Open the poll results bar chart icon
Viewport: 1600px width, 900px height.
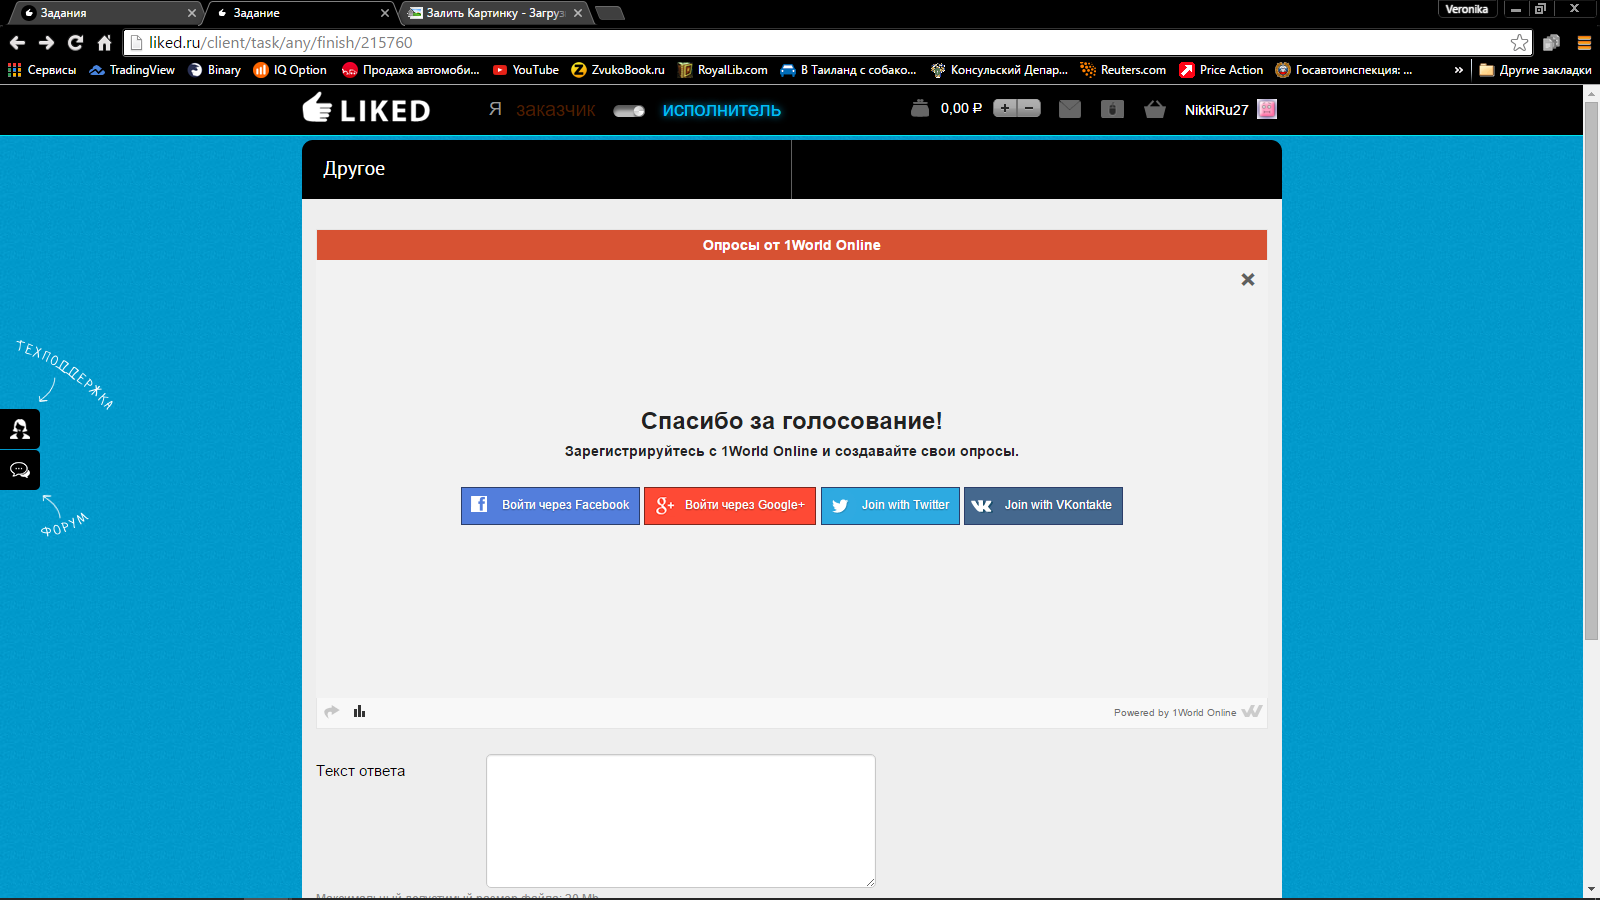360,711
